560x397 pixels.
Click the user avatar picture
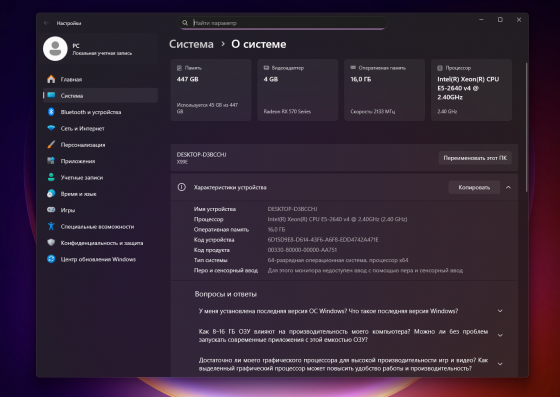click(55, 49)
